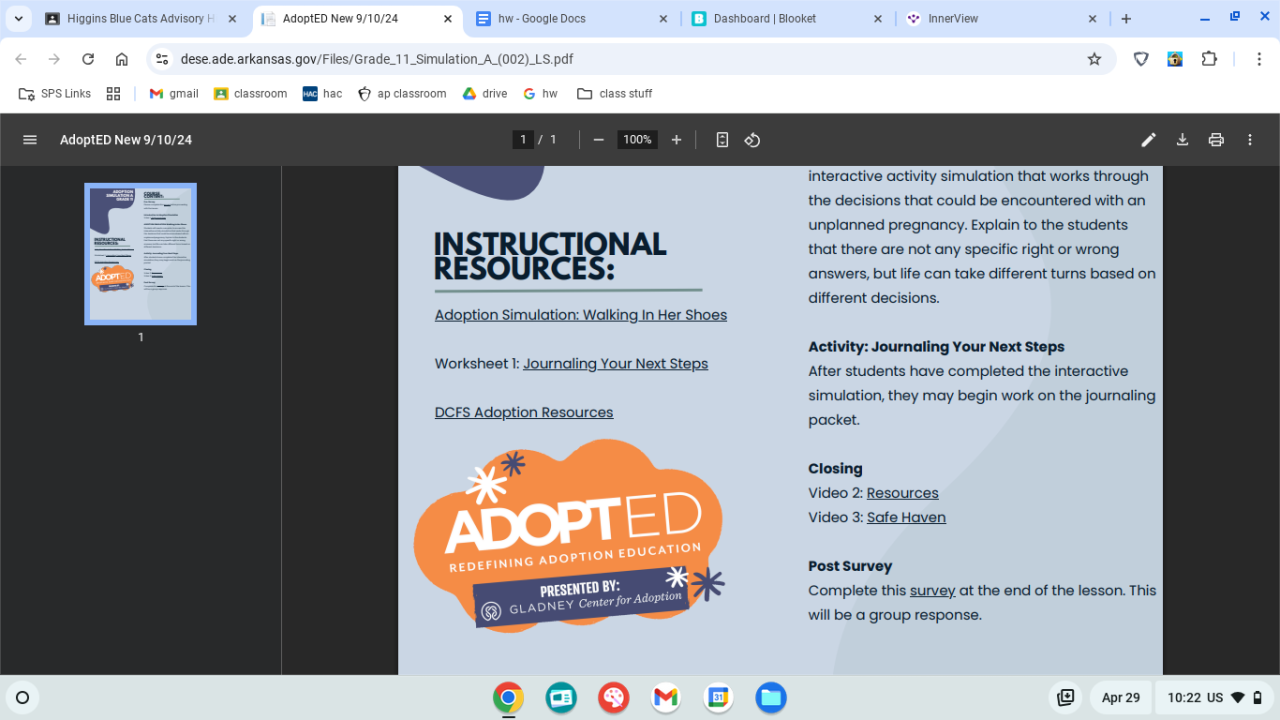
Task: Zoom out with the minus button
Action: (x=598, y=140)
